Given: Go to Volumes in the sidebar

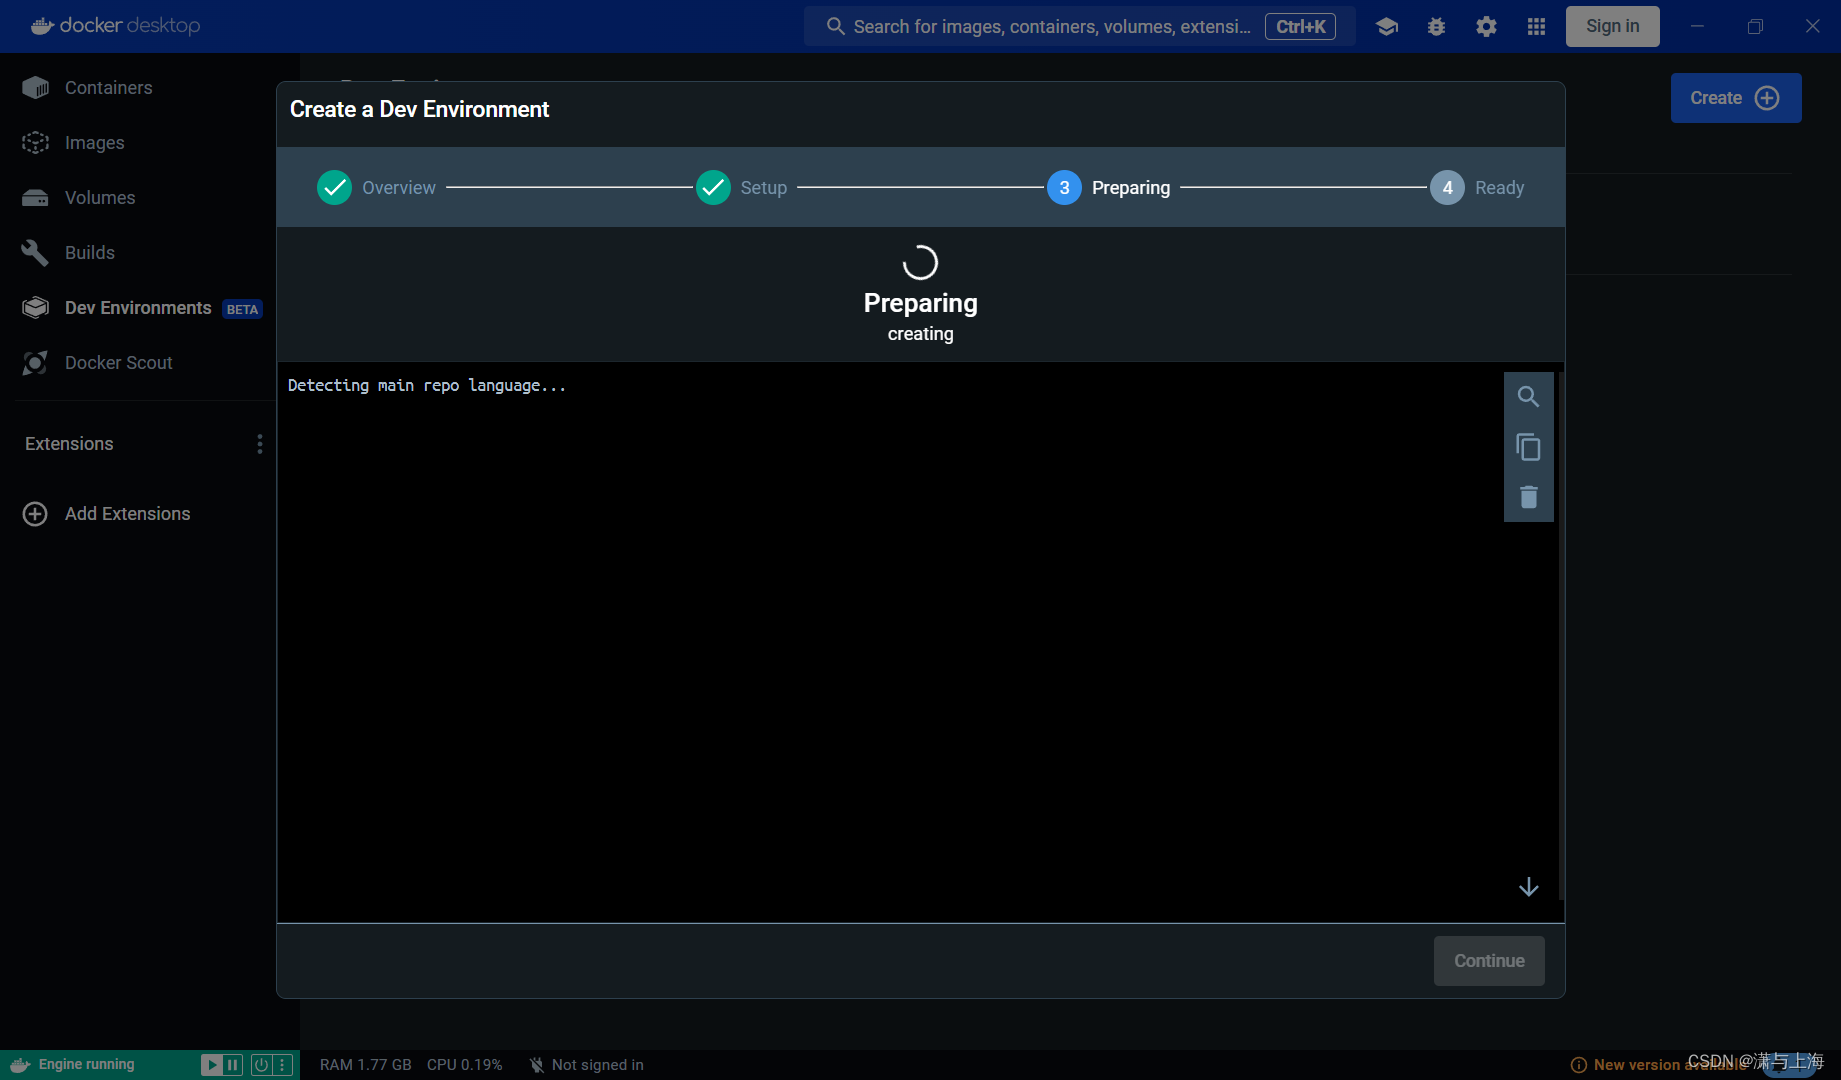Looking at the screenshot, I should [100, 198].
